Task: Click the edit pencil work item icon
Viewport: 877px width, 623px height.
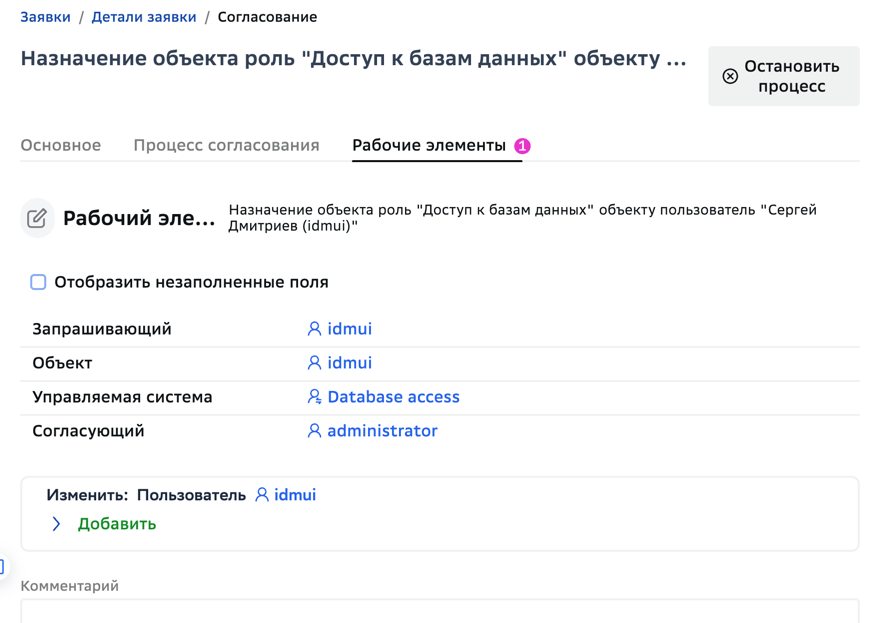Action: (37, 218)
